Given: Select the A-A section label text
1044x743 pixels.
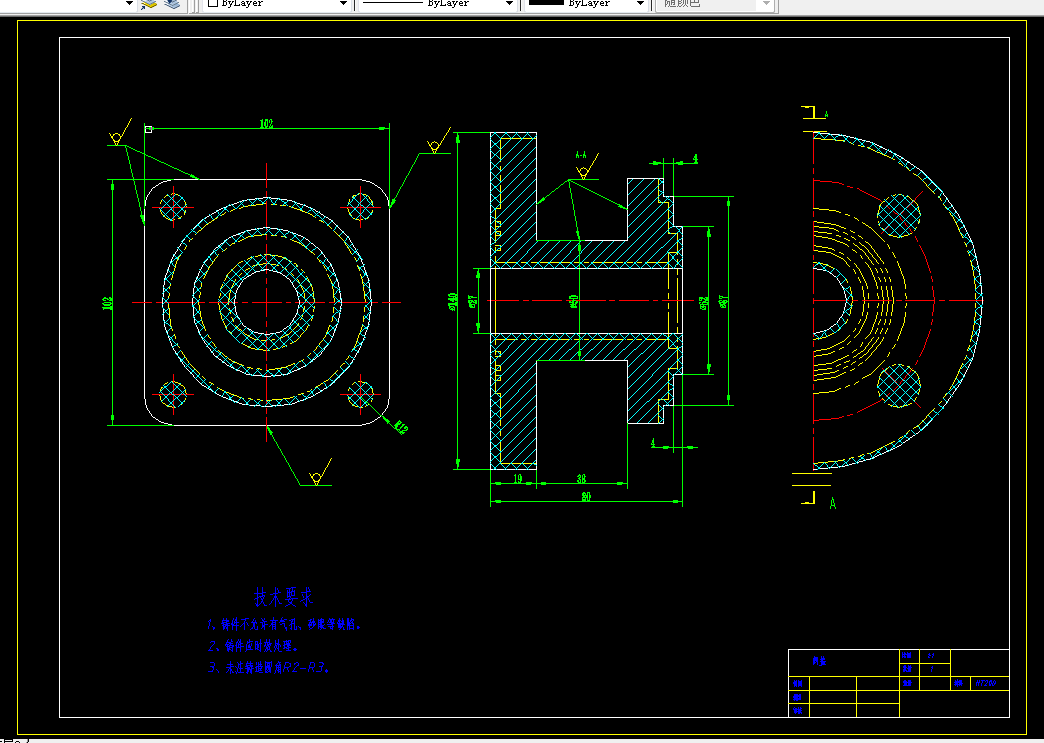Looking at the screenshot, I should point(581,155).
